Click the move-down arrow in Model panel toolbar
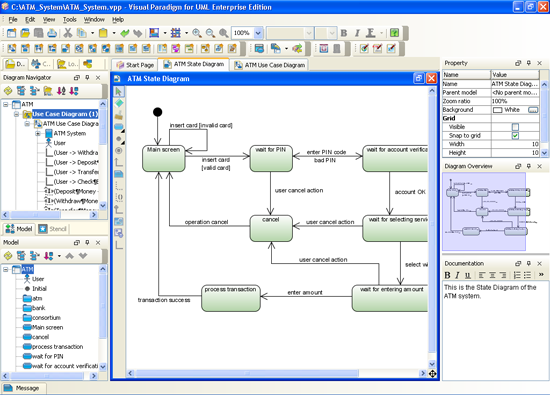This screenshot has width=550, height=395. click(x=83, y=256)
